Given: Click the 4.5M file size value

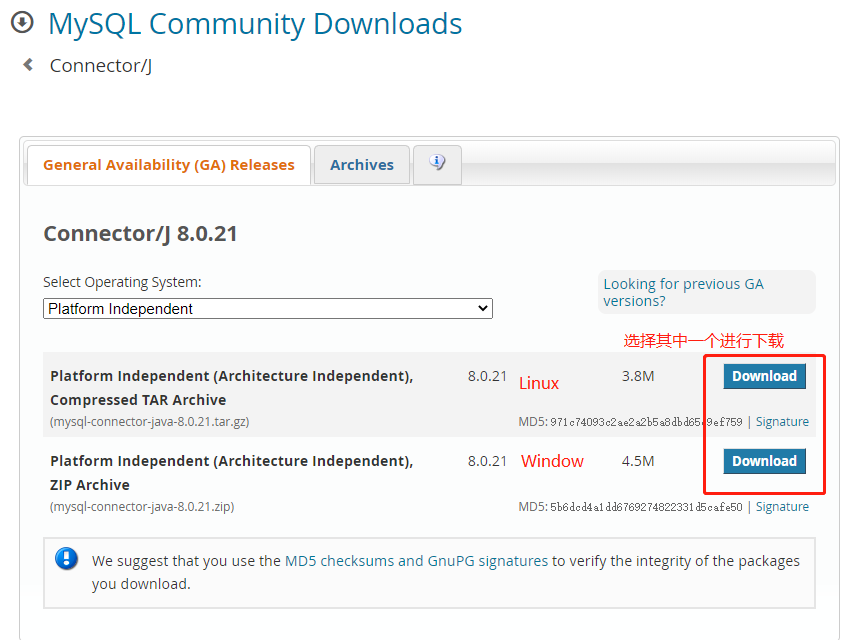Looking at the screenshot, I should point(638,461).
